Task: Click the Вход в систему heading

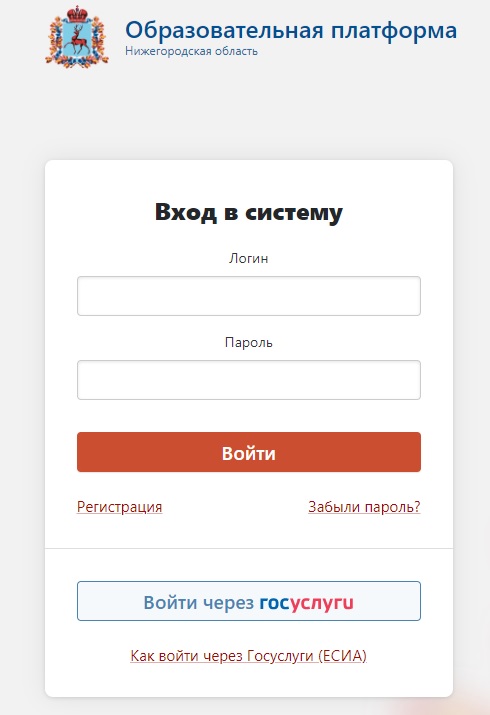Action: 248,212
